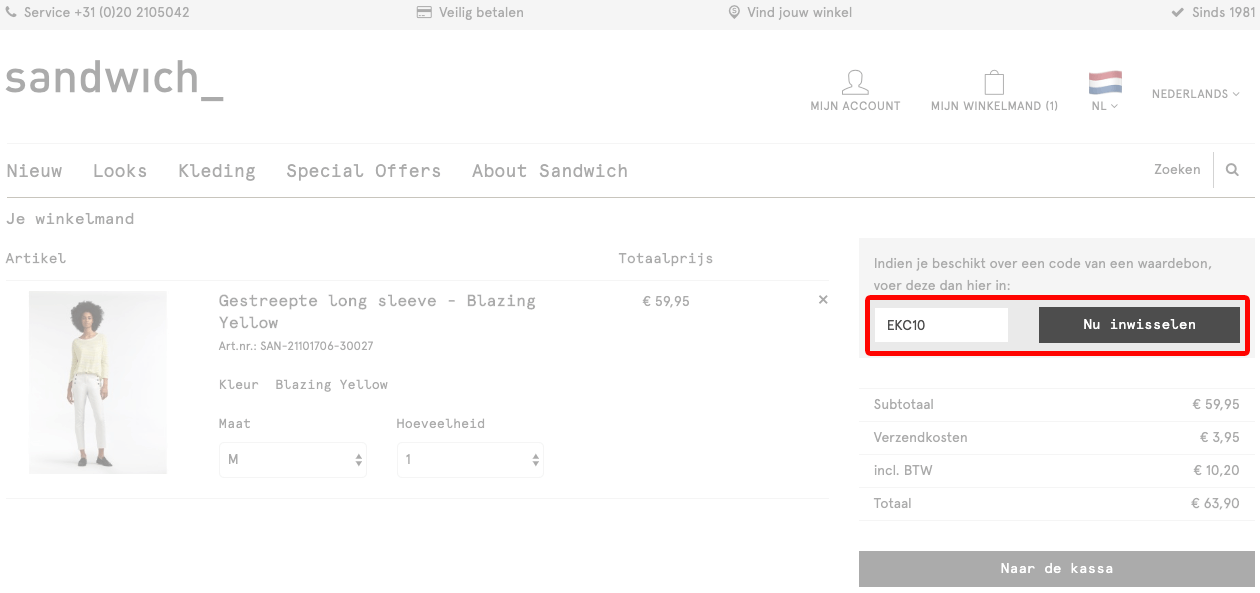
Task: Click the incl. BTW amount € 10,20
Action: [x=1216, y=471]
